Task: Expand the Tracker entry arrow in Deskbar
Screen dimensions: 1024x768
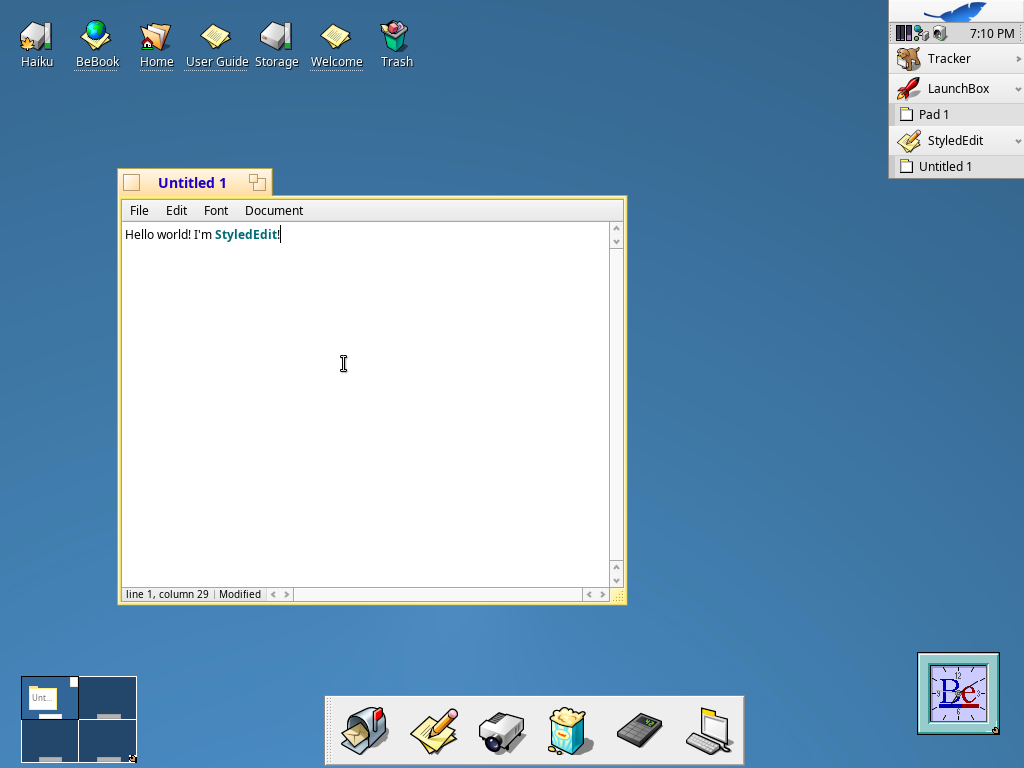Action: (x=1018, y=59)
